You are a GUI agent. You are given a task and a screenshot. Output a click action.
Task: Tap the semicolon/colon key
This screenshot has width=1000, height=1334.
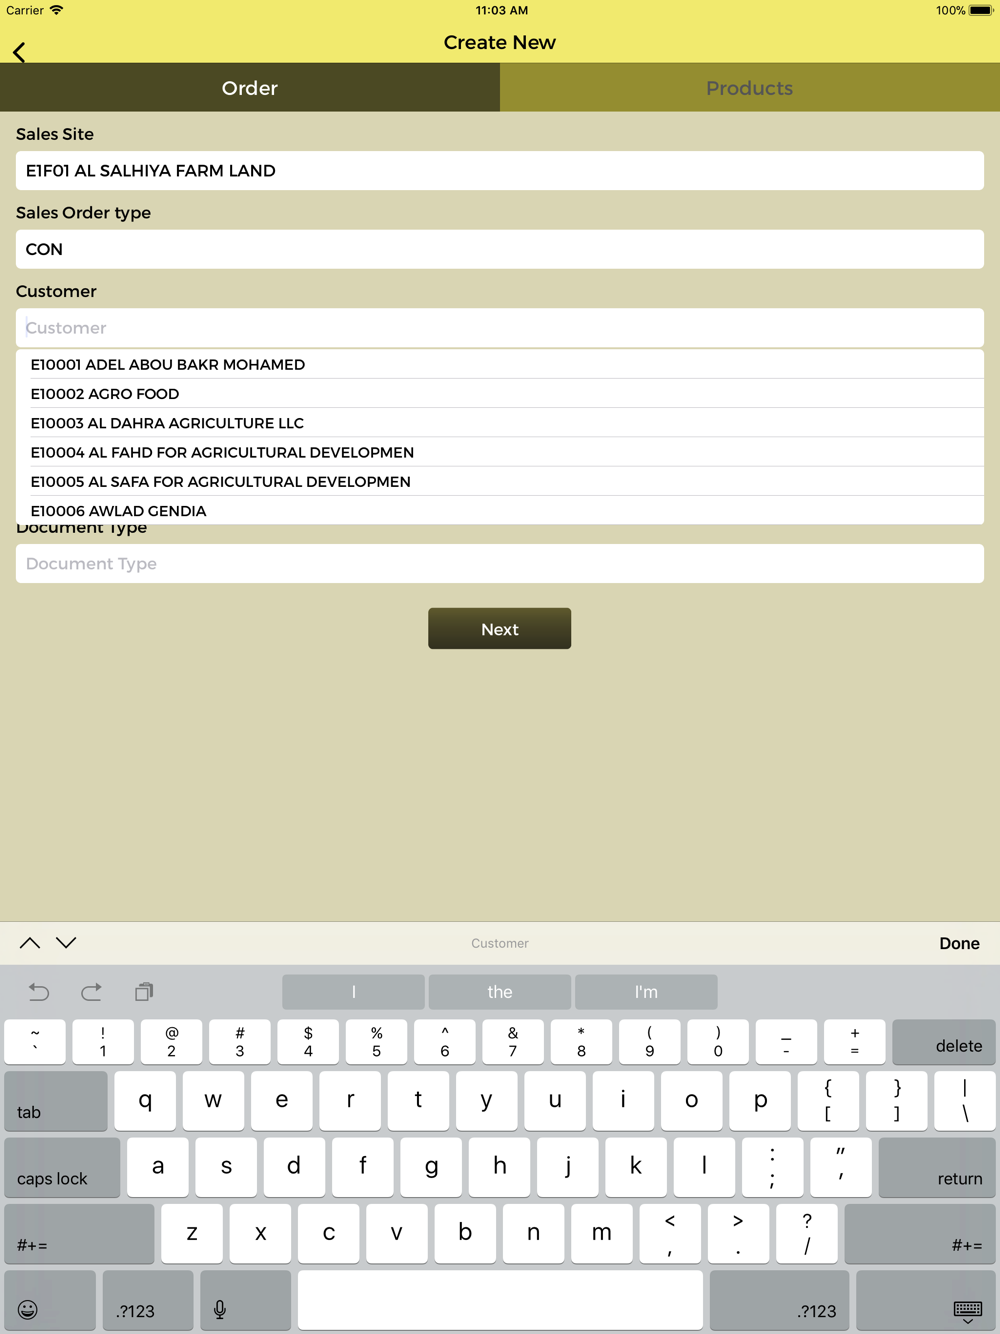pos(773,1167)
